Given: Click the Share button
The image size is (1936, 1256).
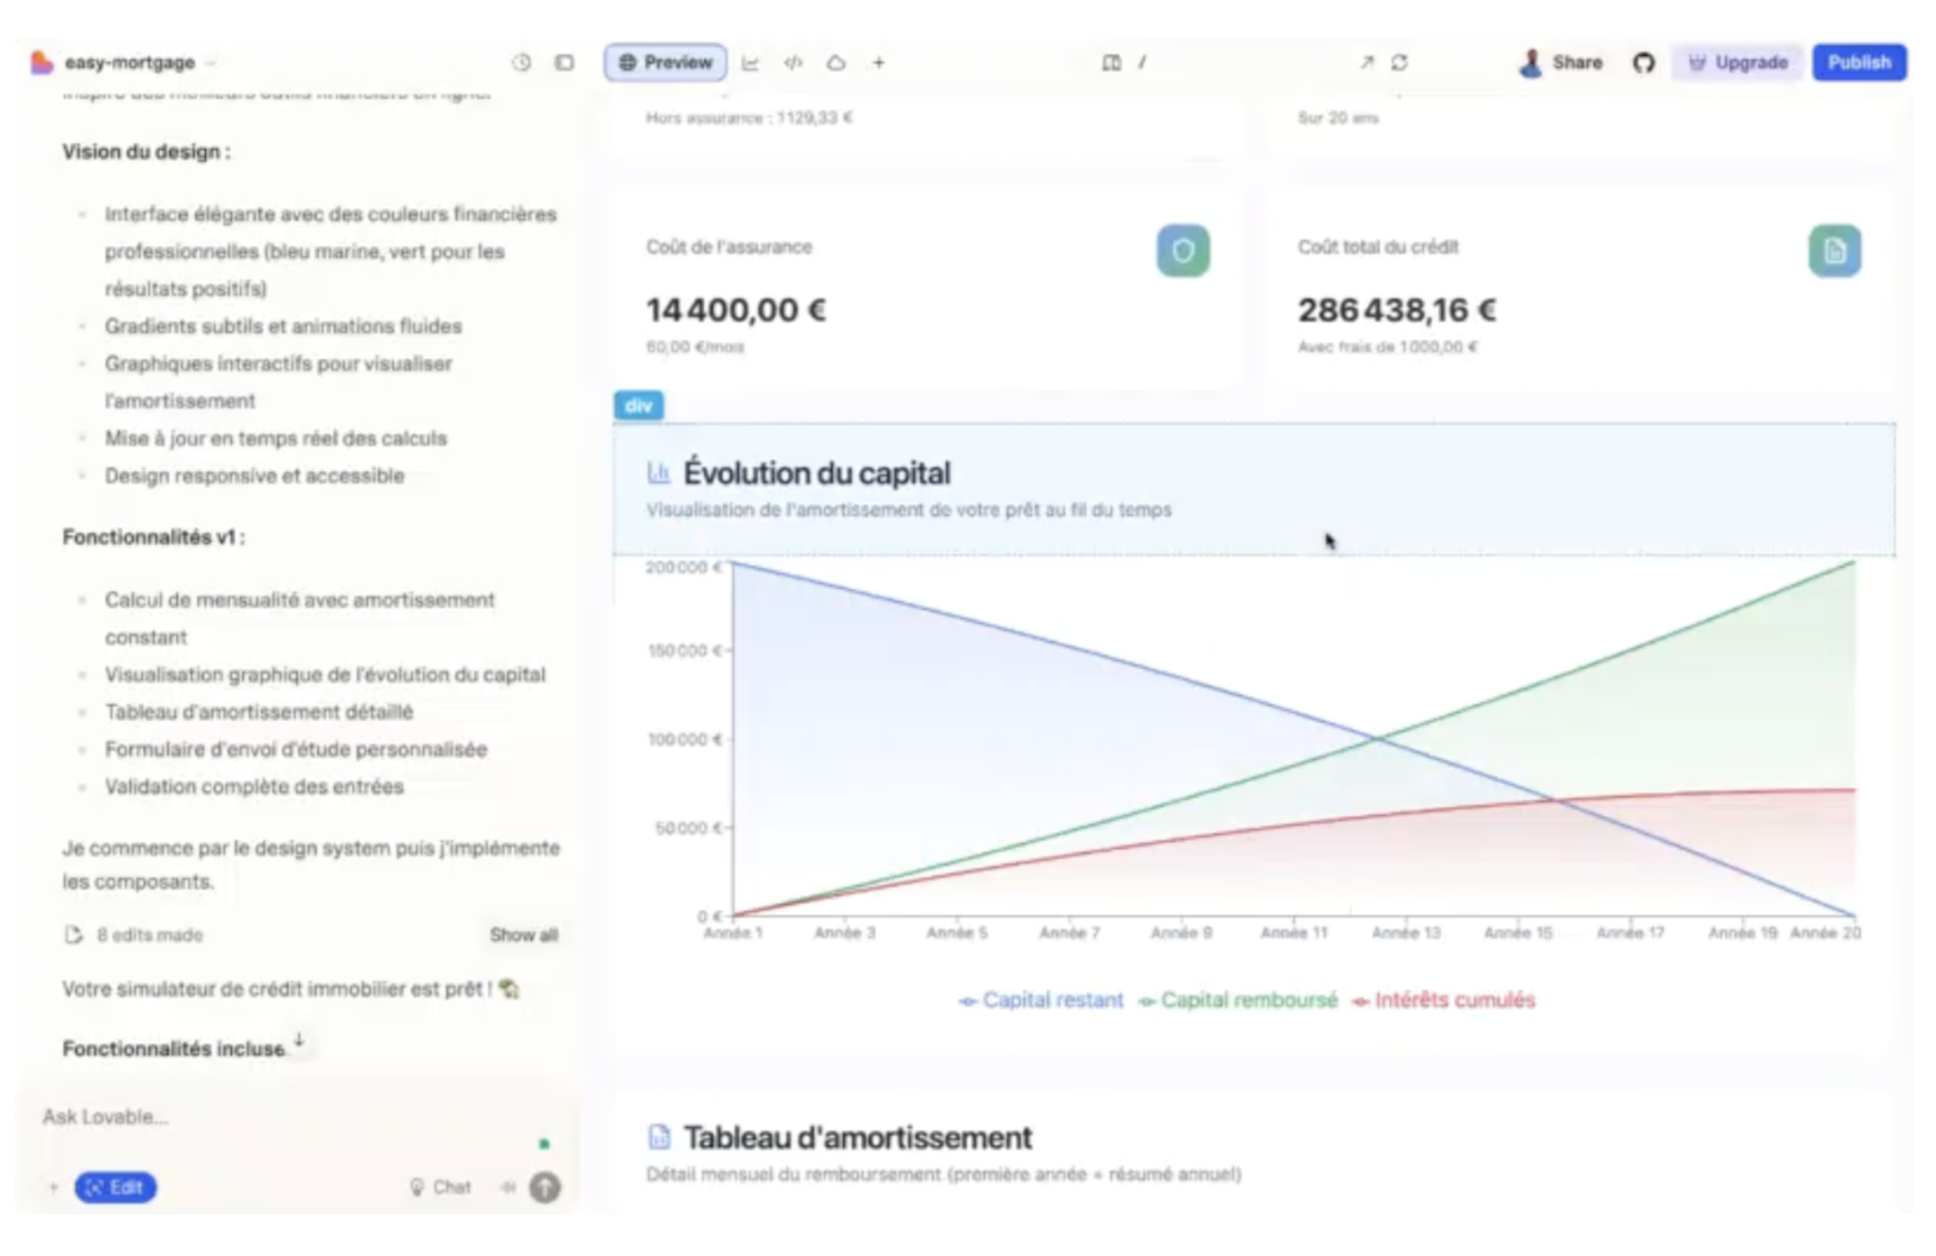Looking at the screenshot, I should tap(1561, 62).
